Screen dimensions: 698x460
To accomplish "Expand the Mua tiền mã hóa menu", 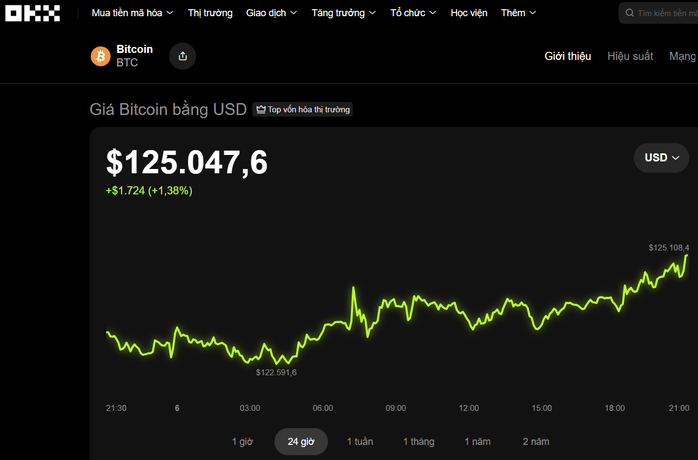I will pos(132,13).
